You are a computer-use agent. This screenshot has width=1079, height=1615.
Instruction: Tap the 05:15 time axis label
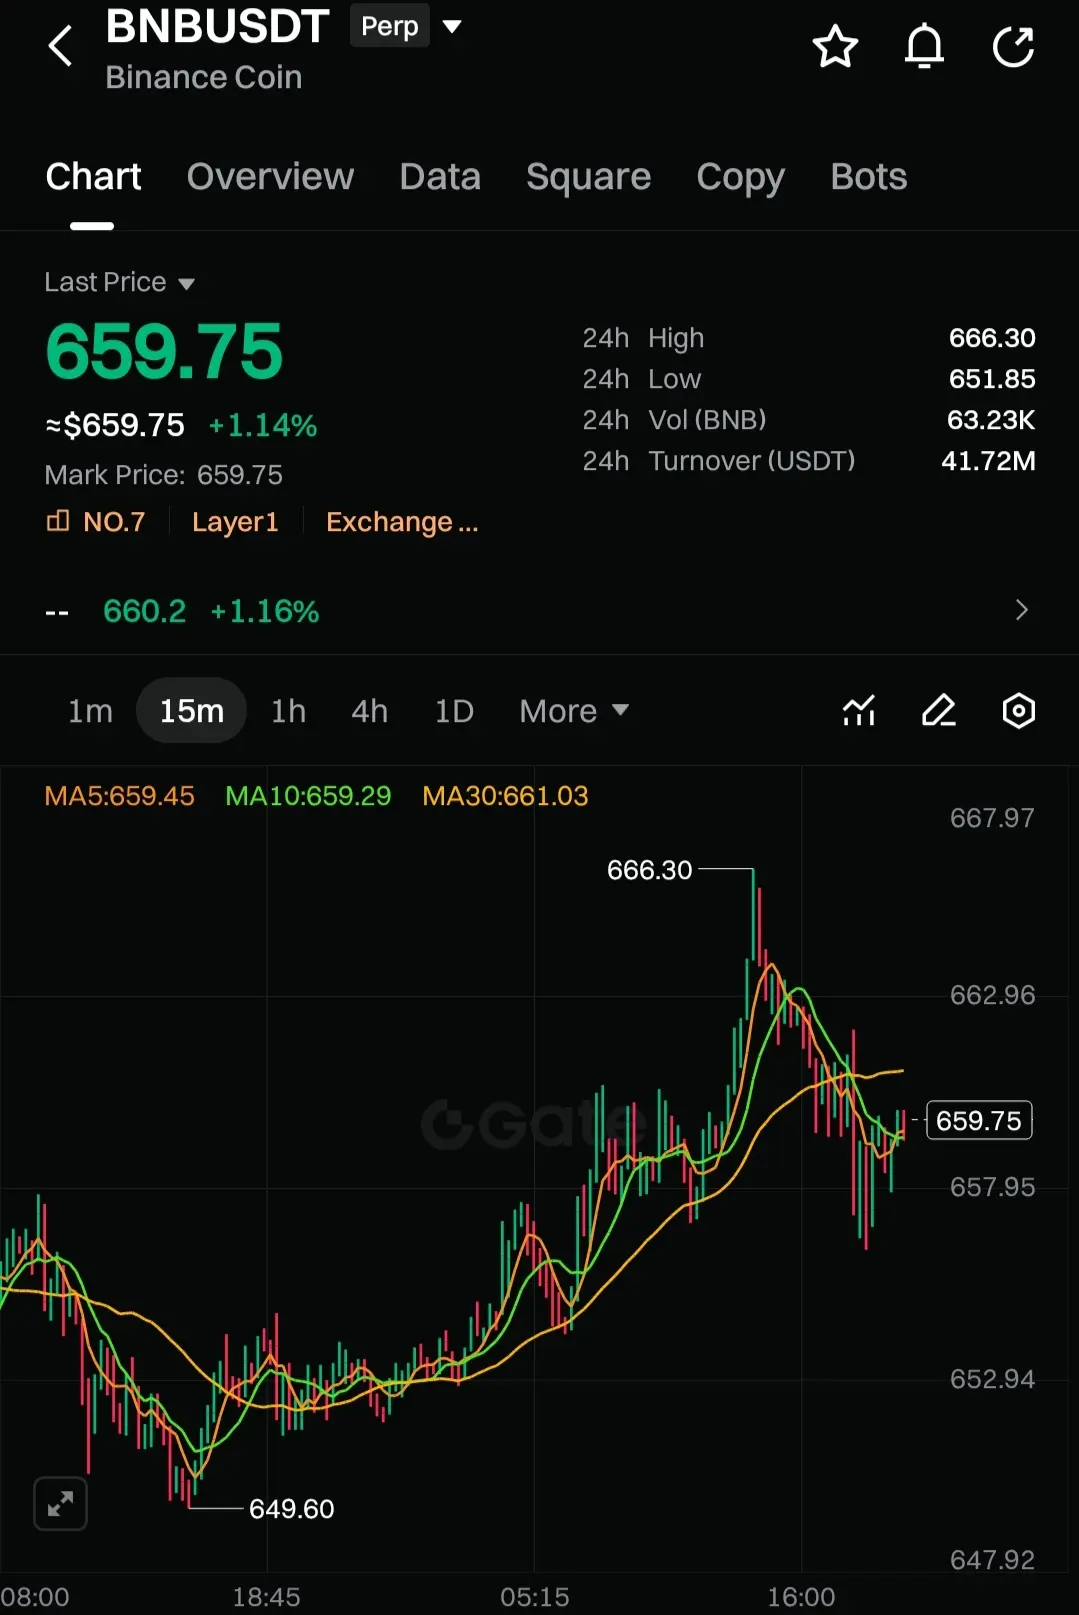(534, 1597)
